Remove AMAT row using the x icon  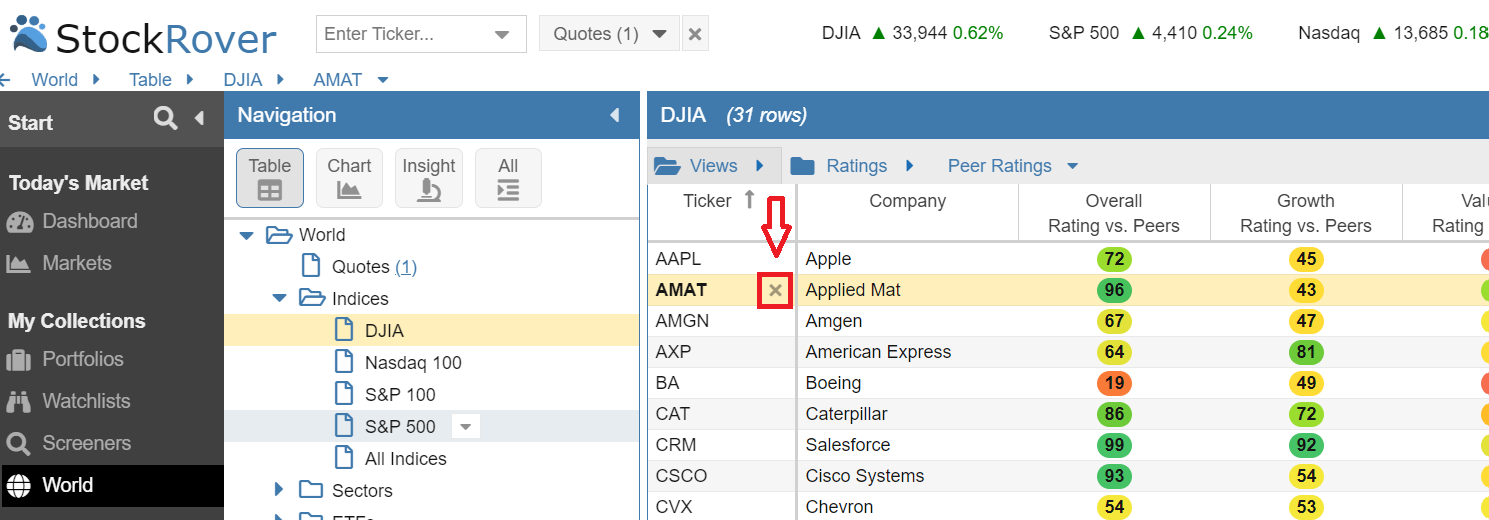click(775, 291)
